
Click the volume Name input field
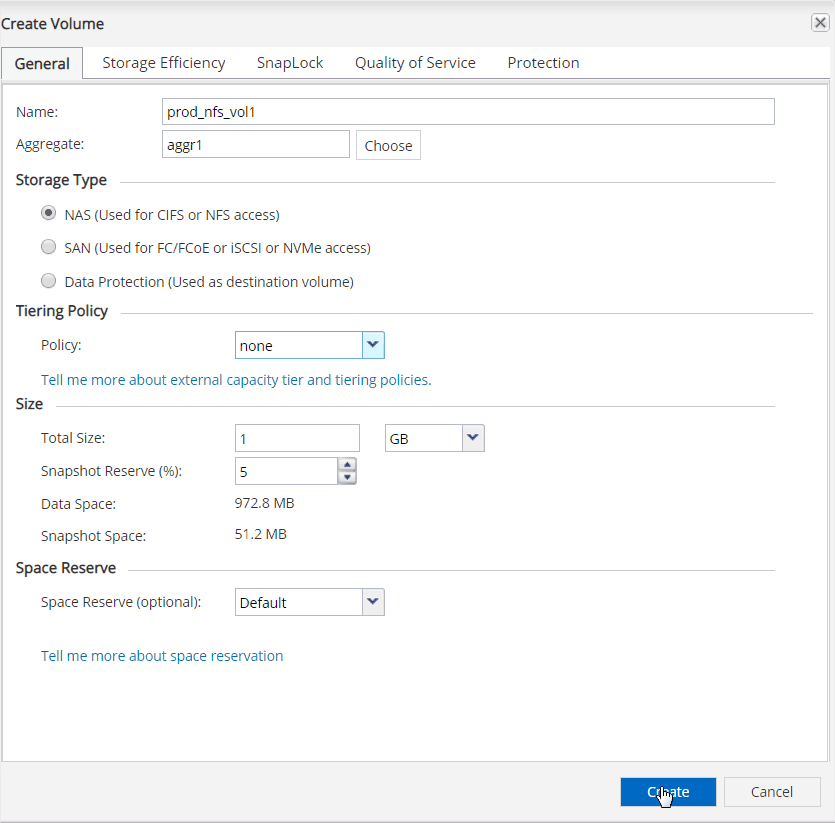(x=468, y=112)
